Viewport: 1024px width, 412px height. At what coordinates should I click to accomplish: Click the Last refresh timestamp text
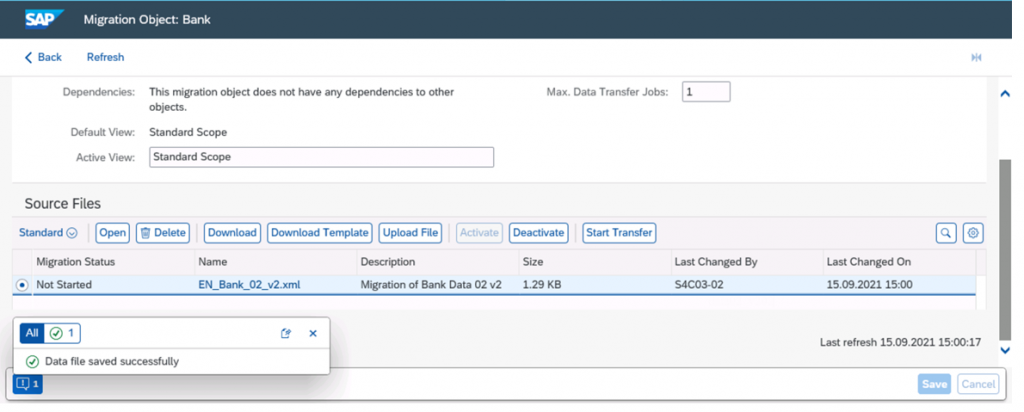(901, 341)
